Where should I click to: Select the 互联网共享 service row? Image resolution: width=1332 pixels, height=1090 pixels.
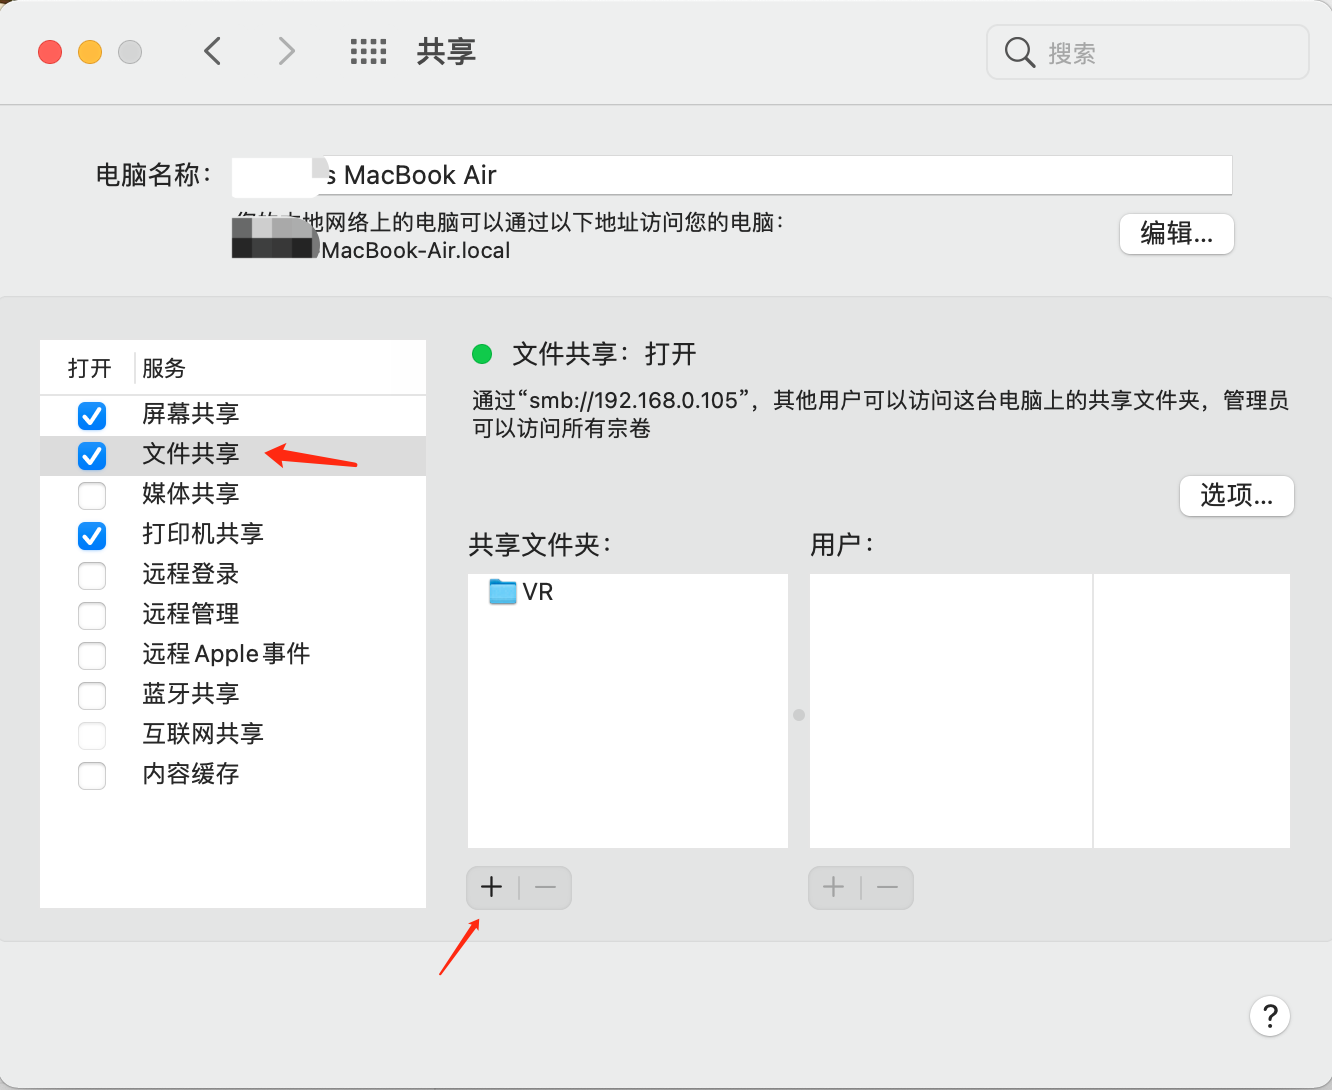233,735
